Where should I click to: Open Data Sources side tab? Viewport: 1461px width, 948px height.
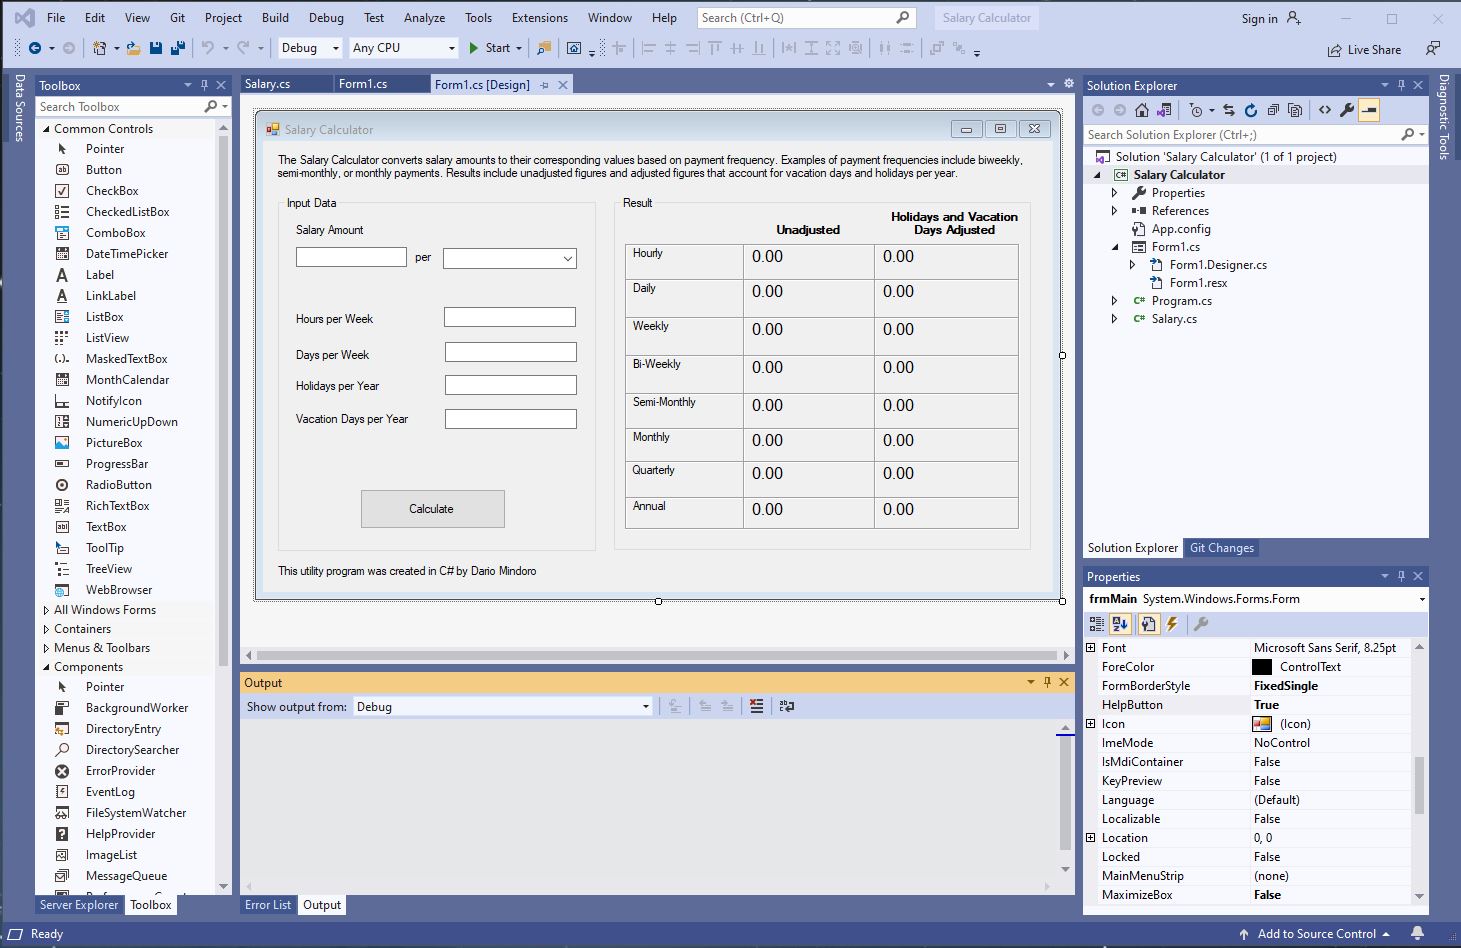(x=20, y=108)
